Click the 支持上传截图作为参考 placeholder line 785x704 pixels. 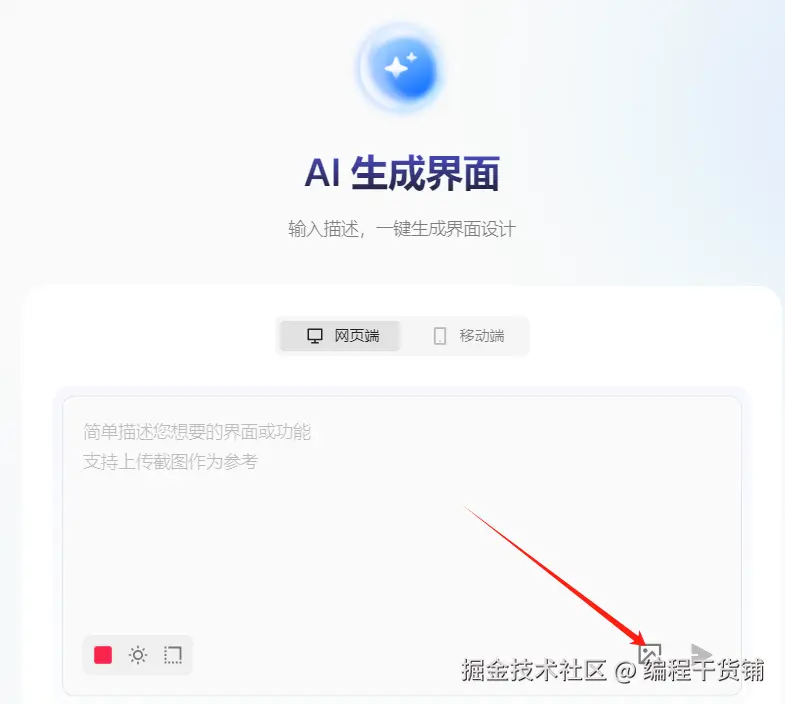[170, 461]
